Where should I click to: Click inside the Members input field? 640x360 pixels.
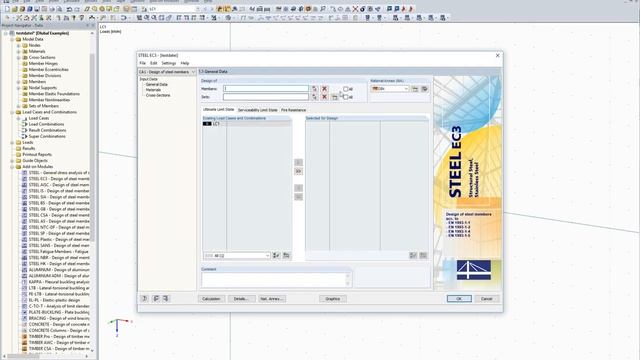tap(266, 89)
